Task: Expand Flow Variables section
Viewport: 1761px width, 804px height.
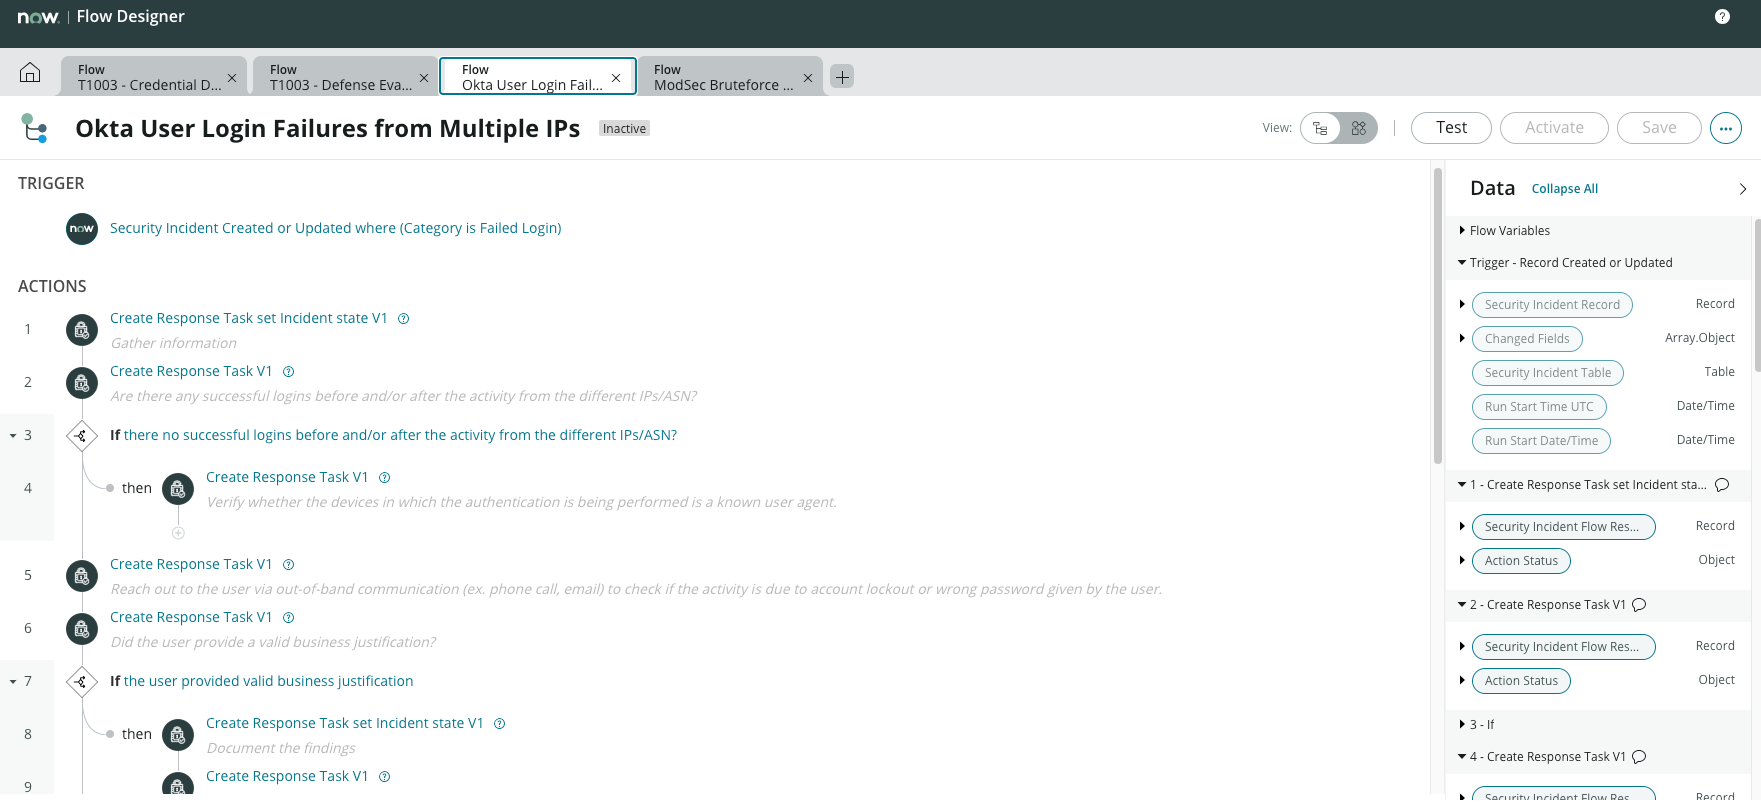Action: click(x=1462, y=231)
